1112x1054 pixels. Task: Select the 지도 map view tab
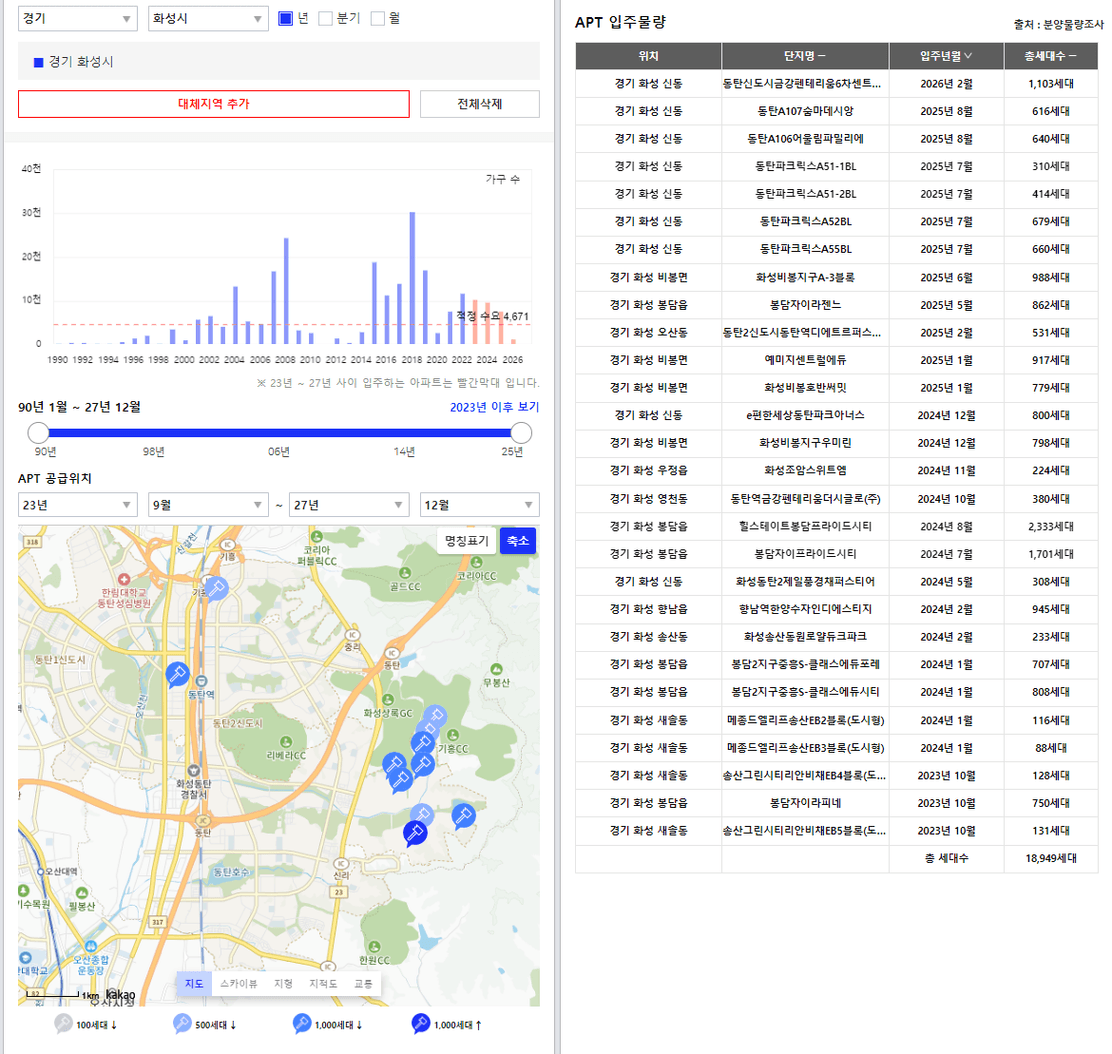click(194, 984)
